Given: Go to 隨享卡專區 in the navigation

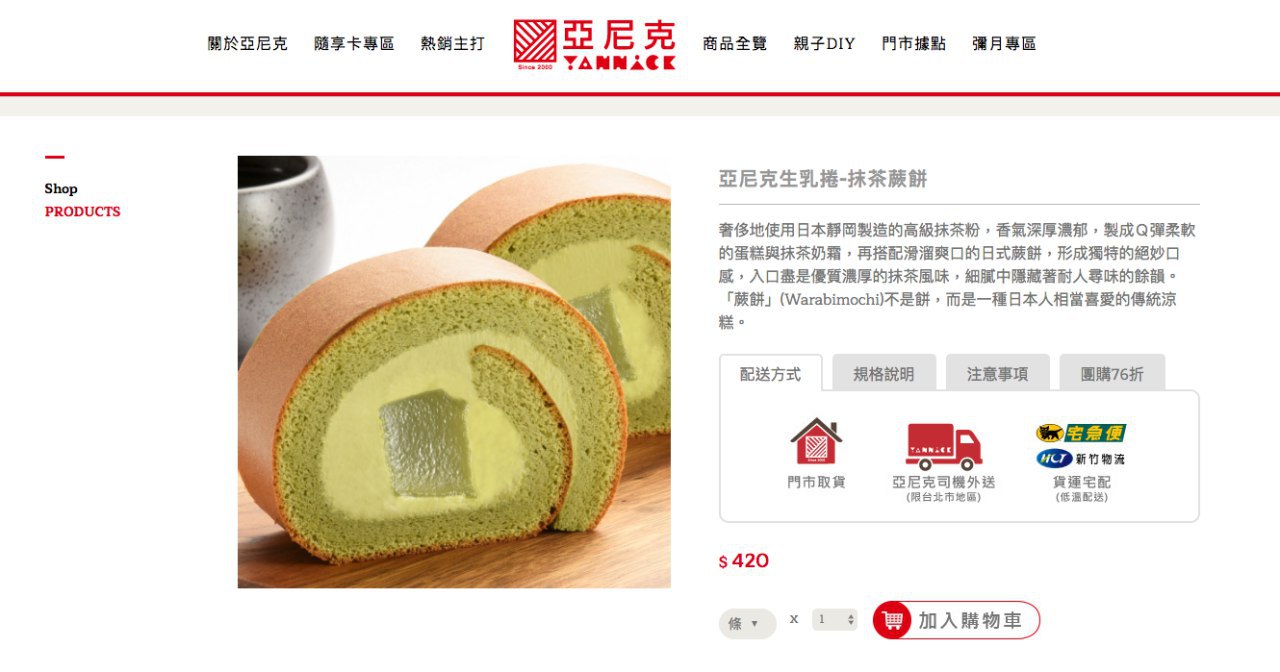Looking at the screenshot, I should [x=354, y=44].
